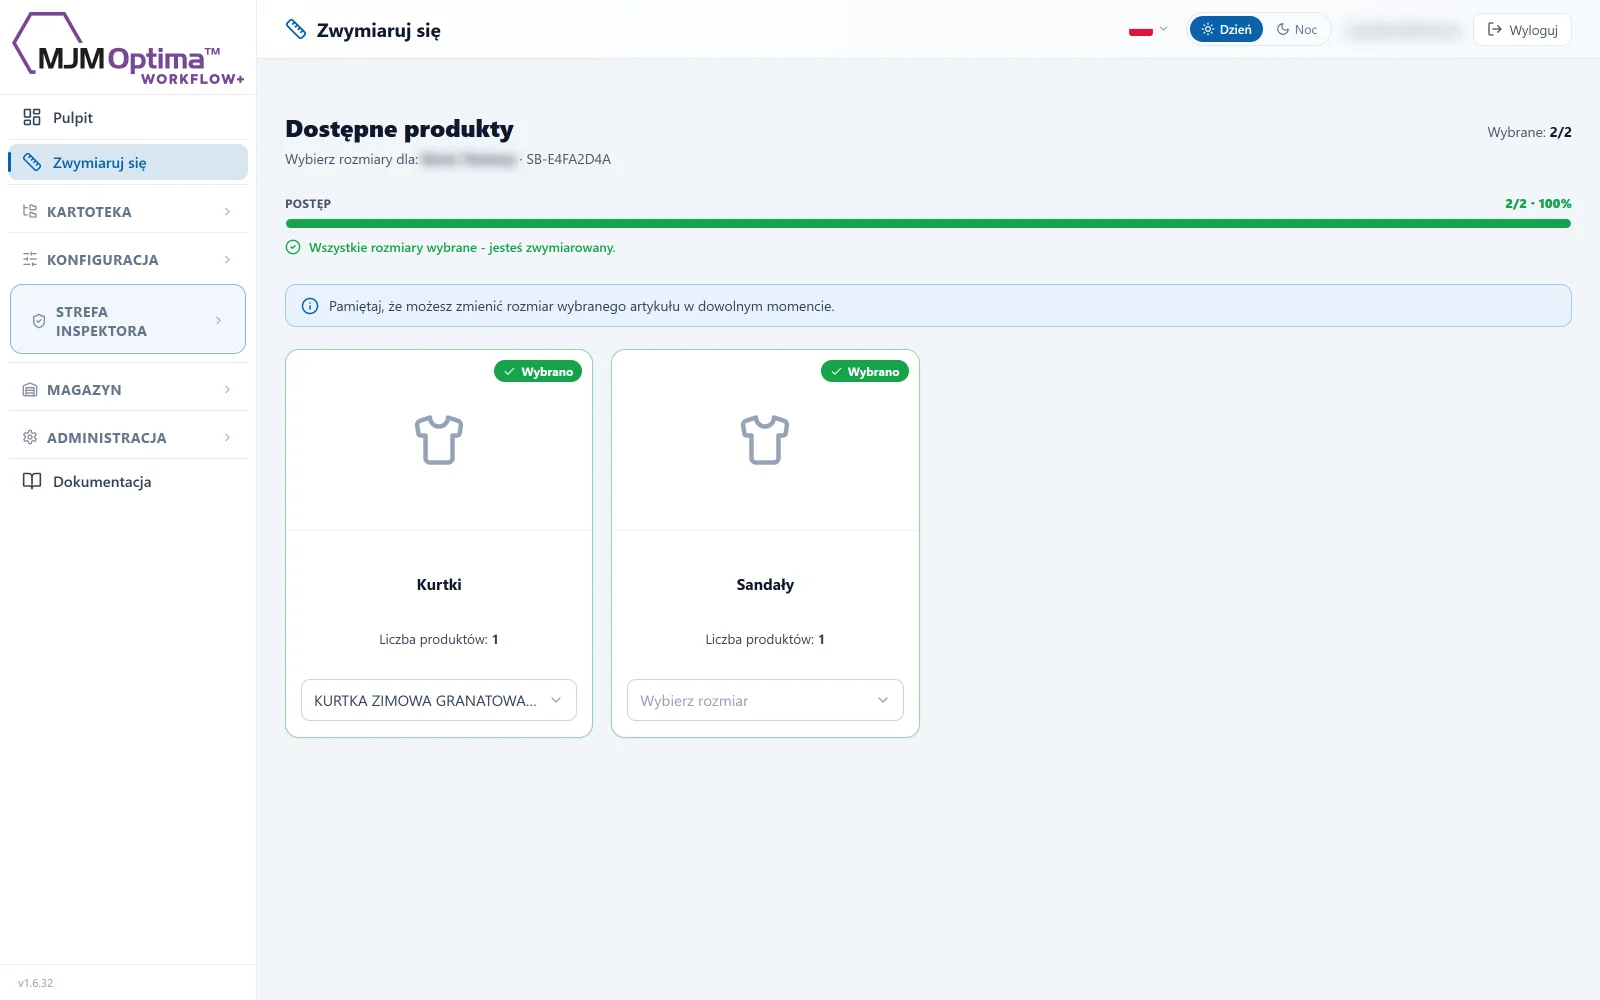Click the Konfiguracja sliders icon
This screenshot has width=1600, height=1000.
click(x=30, y=259)
